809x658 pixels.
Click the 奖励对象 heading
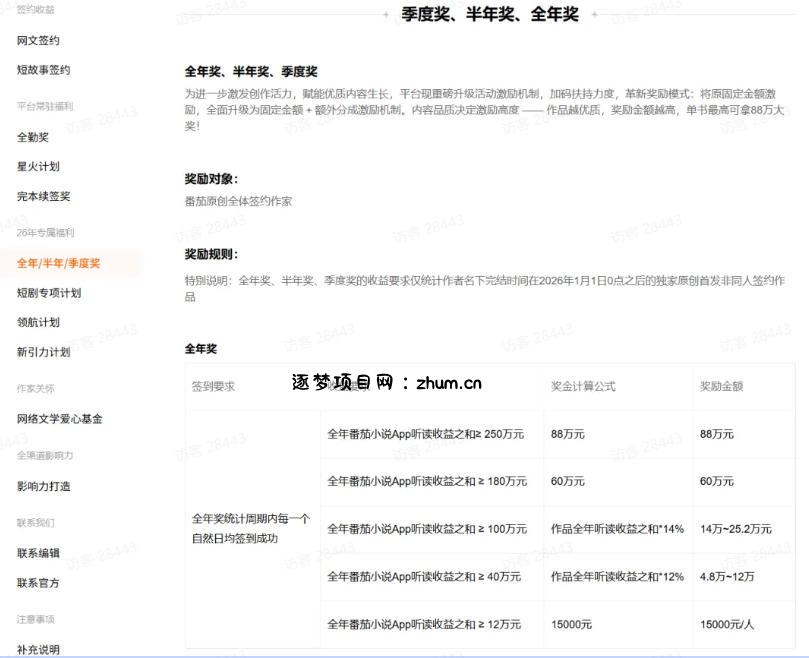click(212, 179)
